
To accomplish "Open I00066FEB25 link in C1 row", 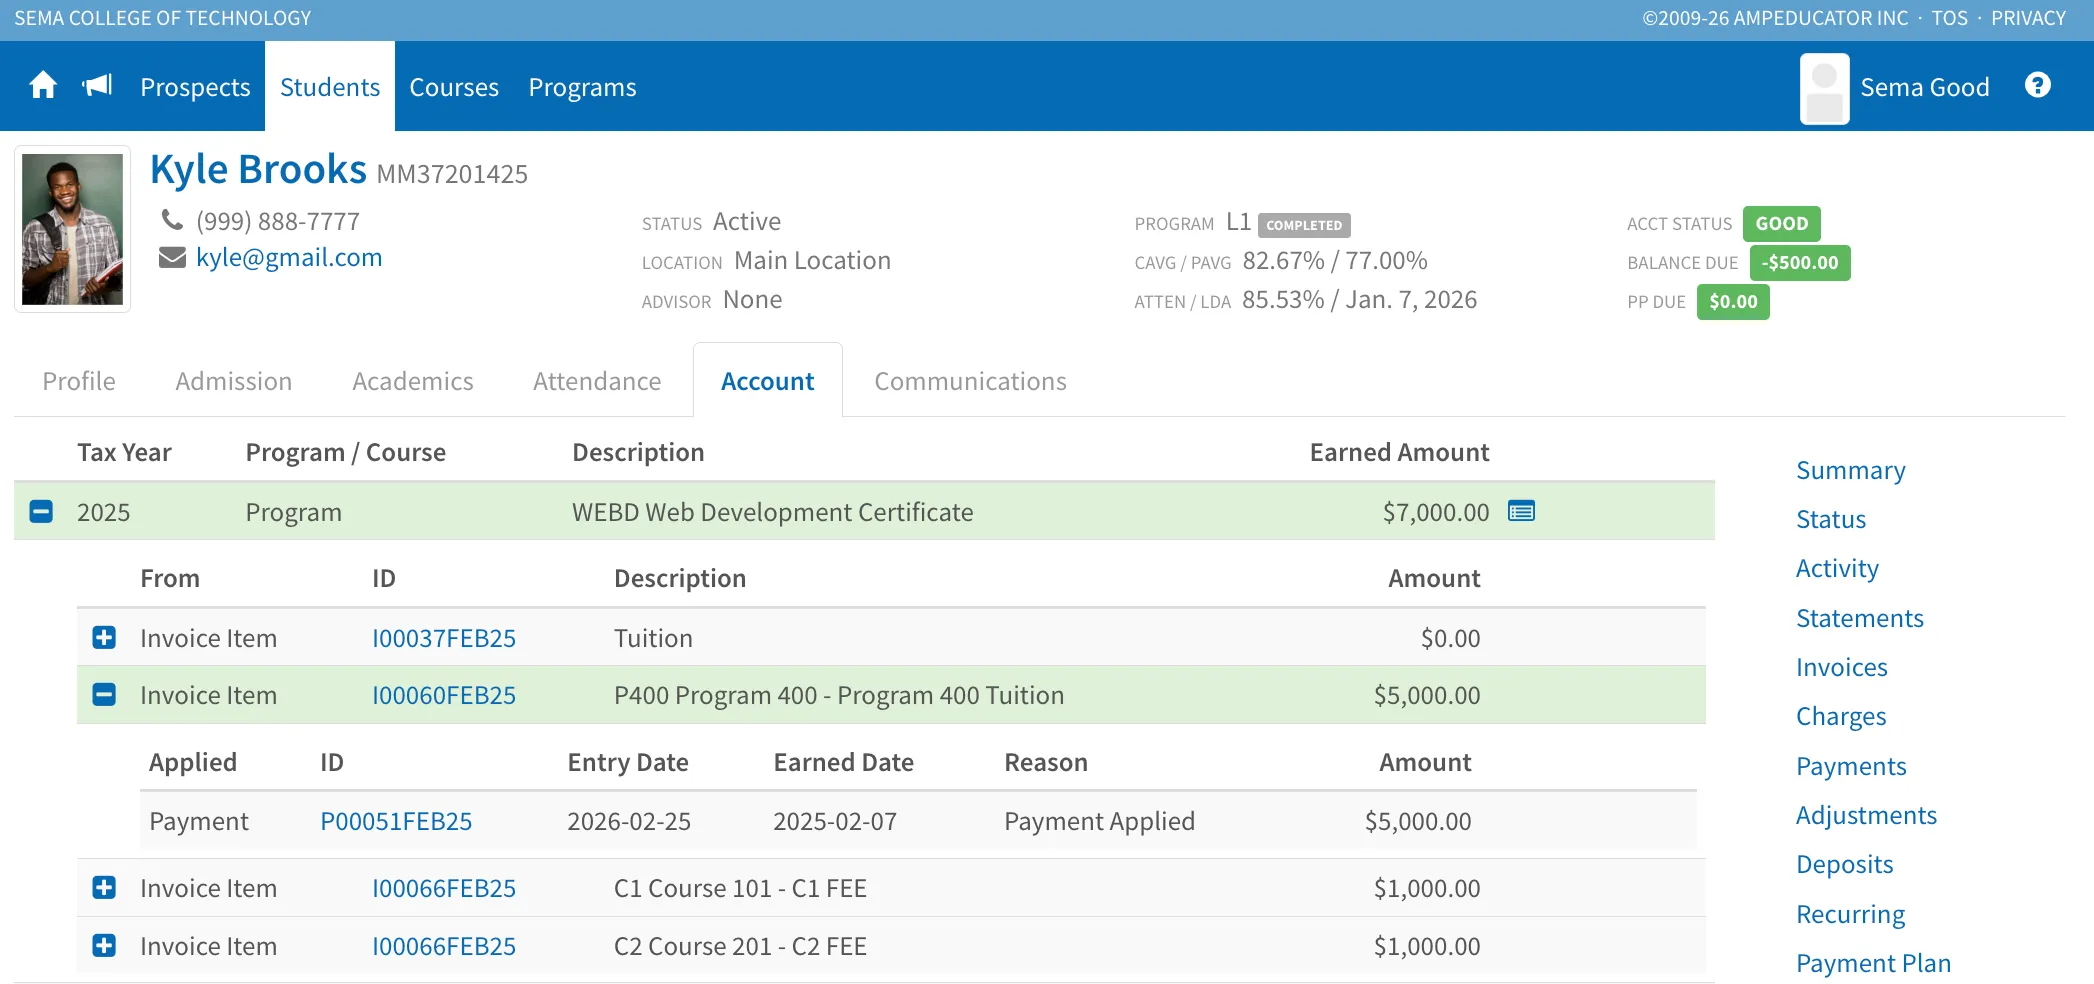I will click(x=444, y=888).
